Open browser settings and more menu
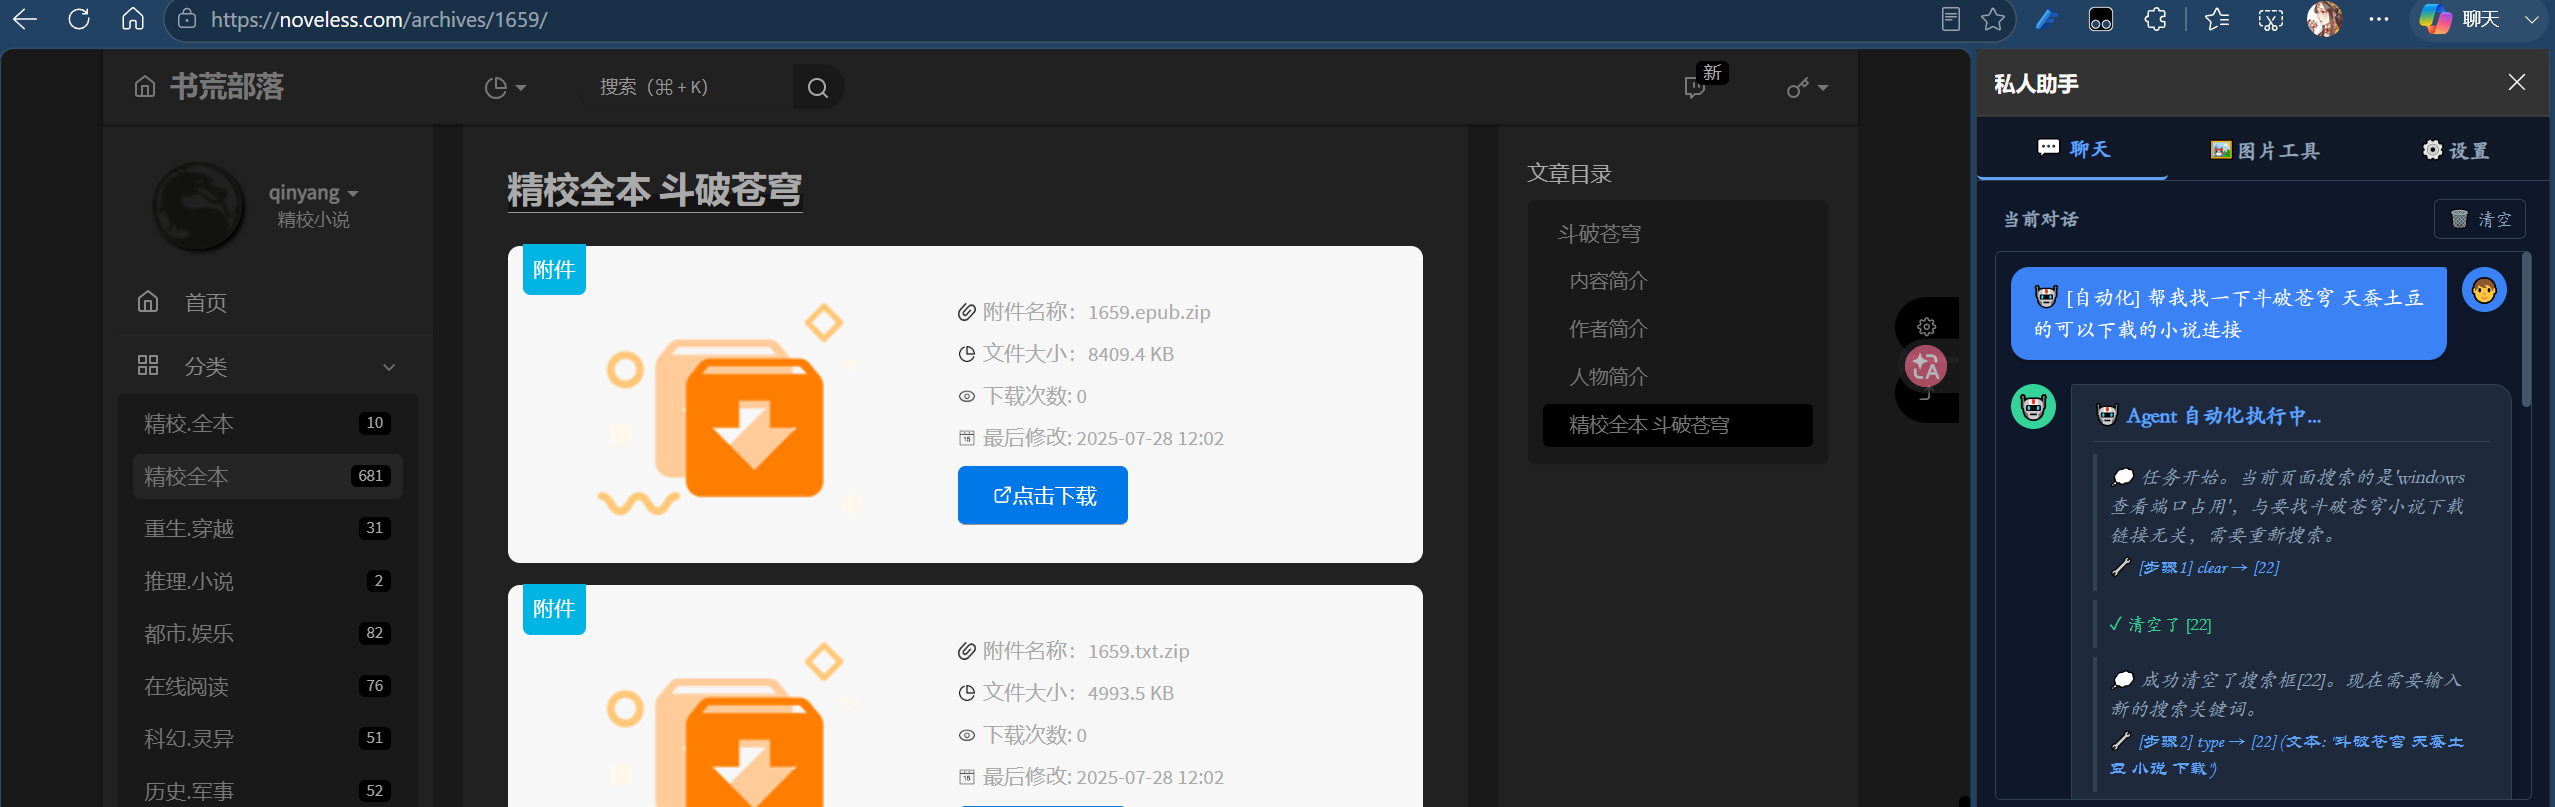Image resolution: width=2555 pixels, height=807 pixels. pyautogui.click(x=2379, y=19)
